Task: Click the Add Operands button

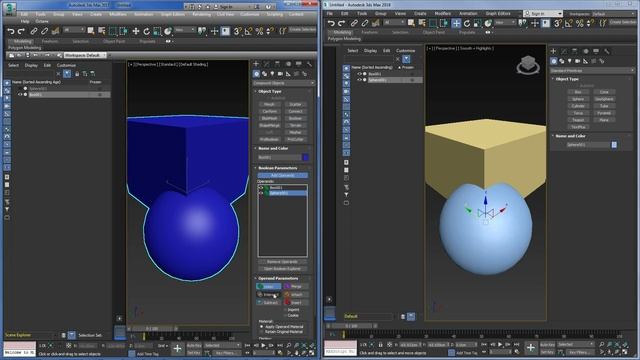Action: (283, 175)
